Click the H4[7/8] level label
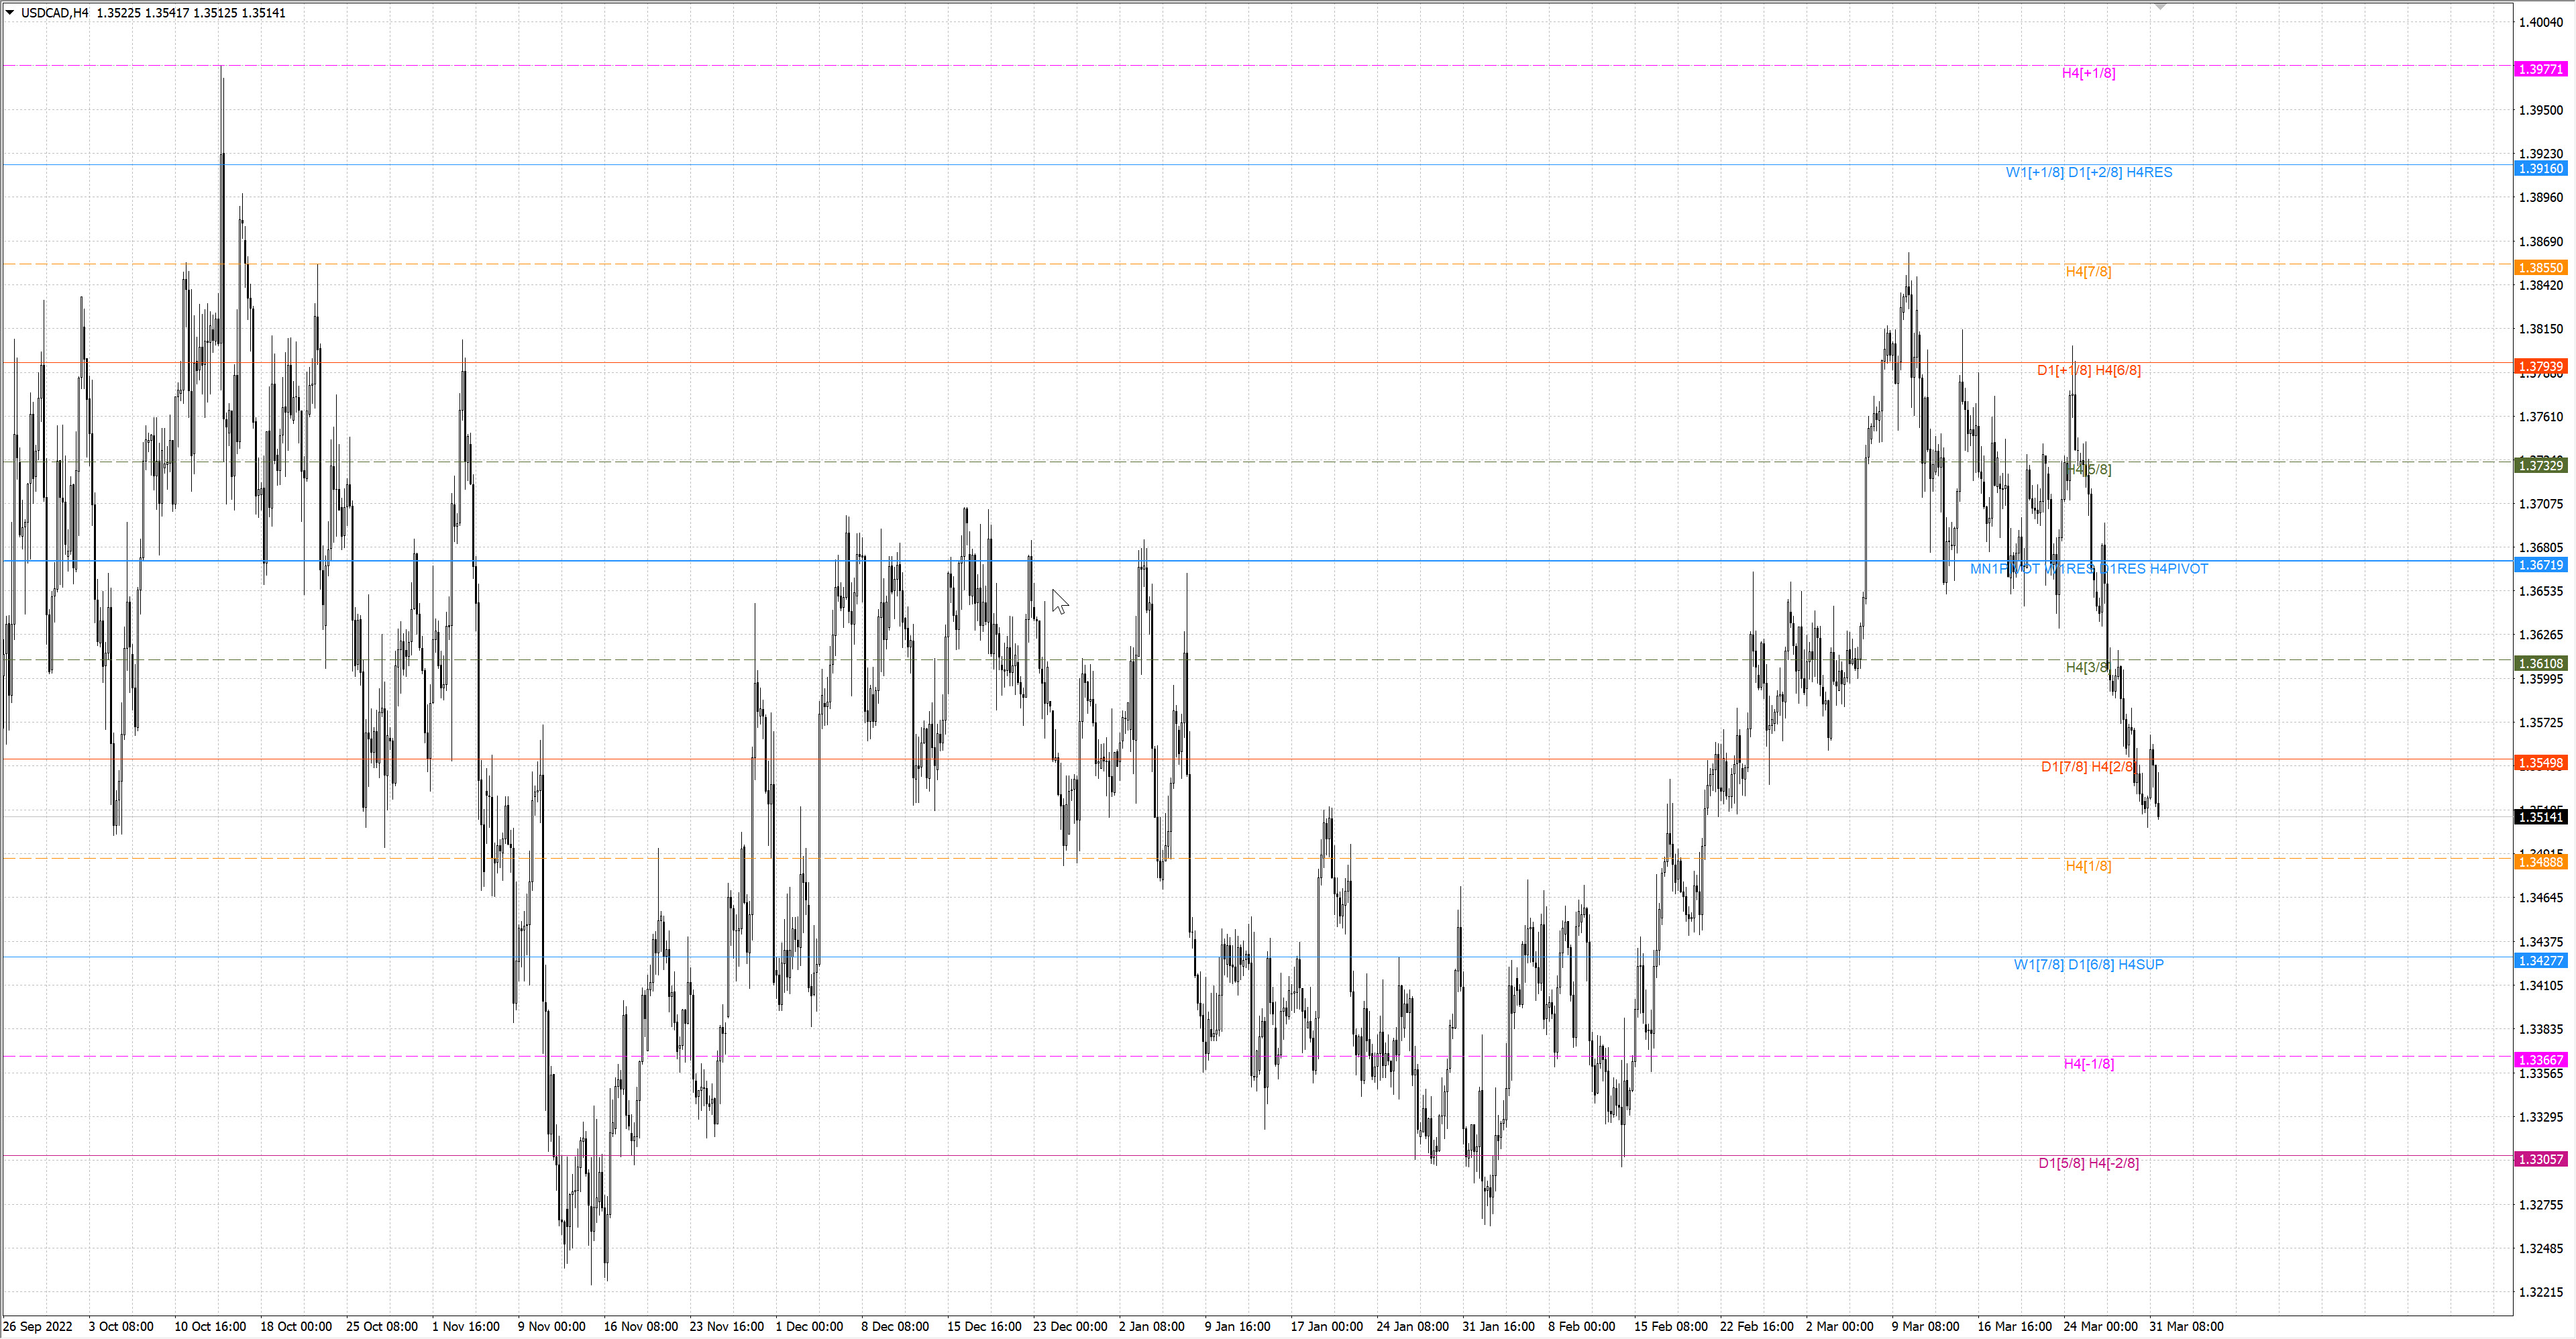 [2088, 271]
